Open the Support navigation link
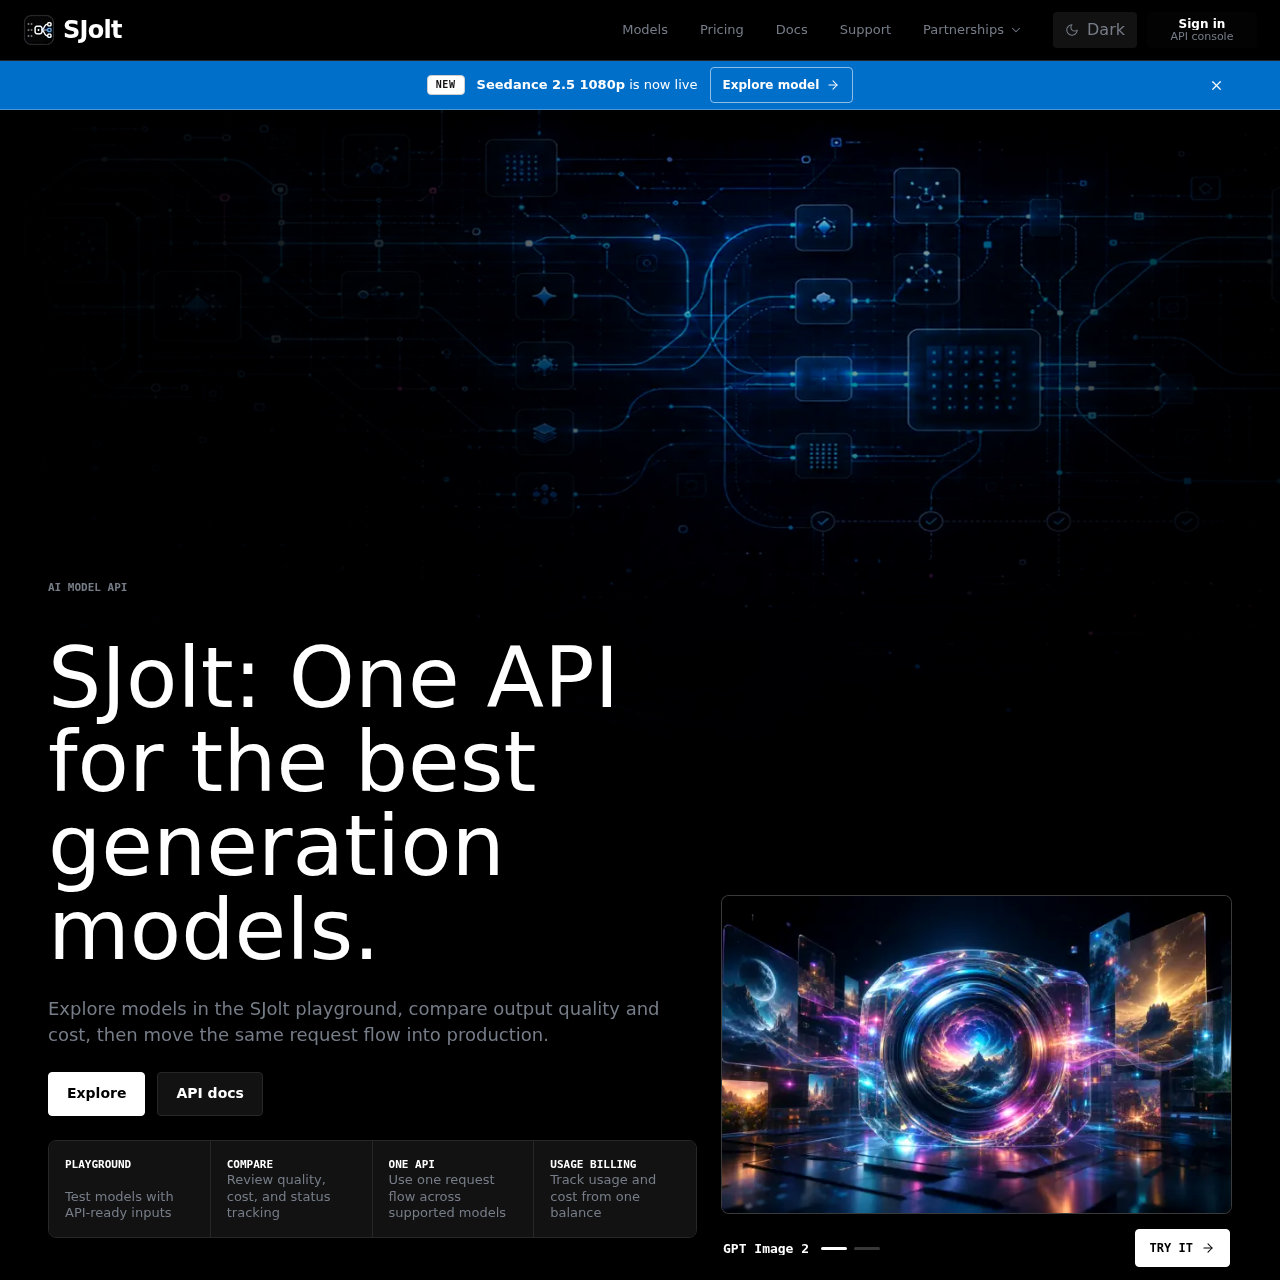 865,30
